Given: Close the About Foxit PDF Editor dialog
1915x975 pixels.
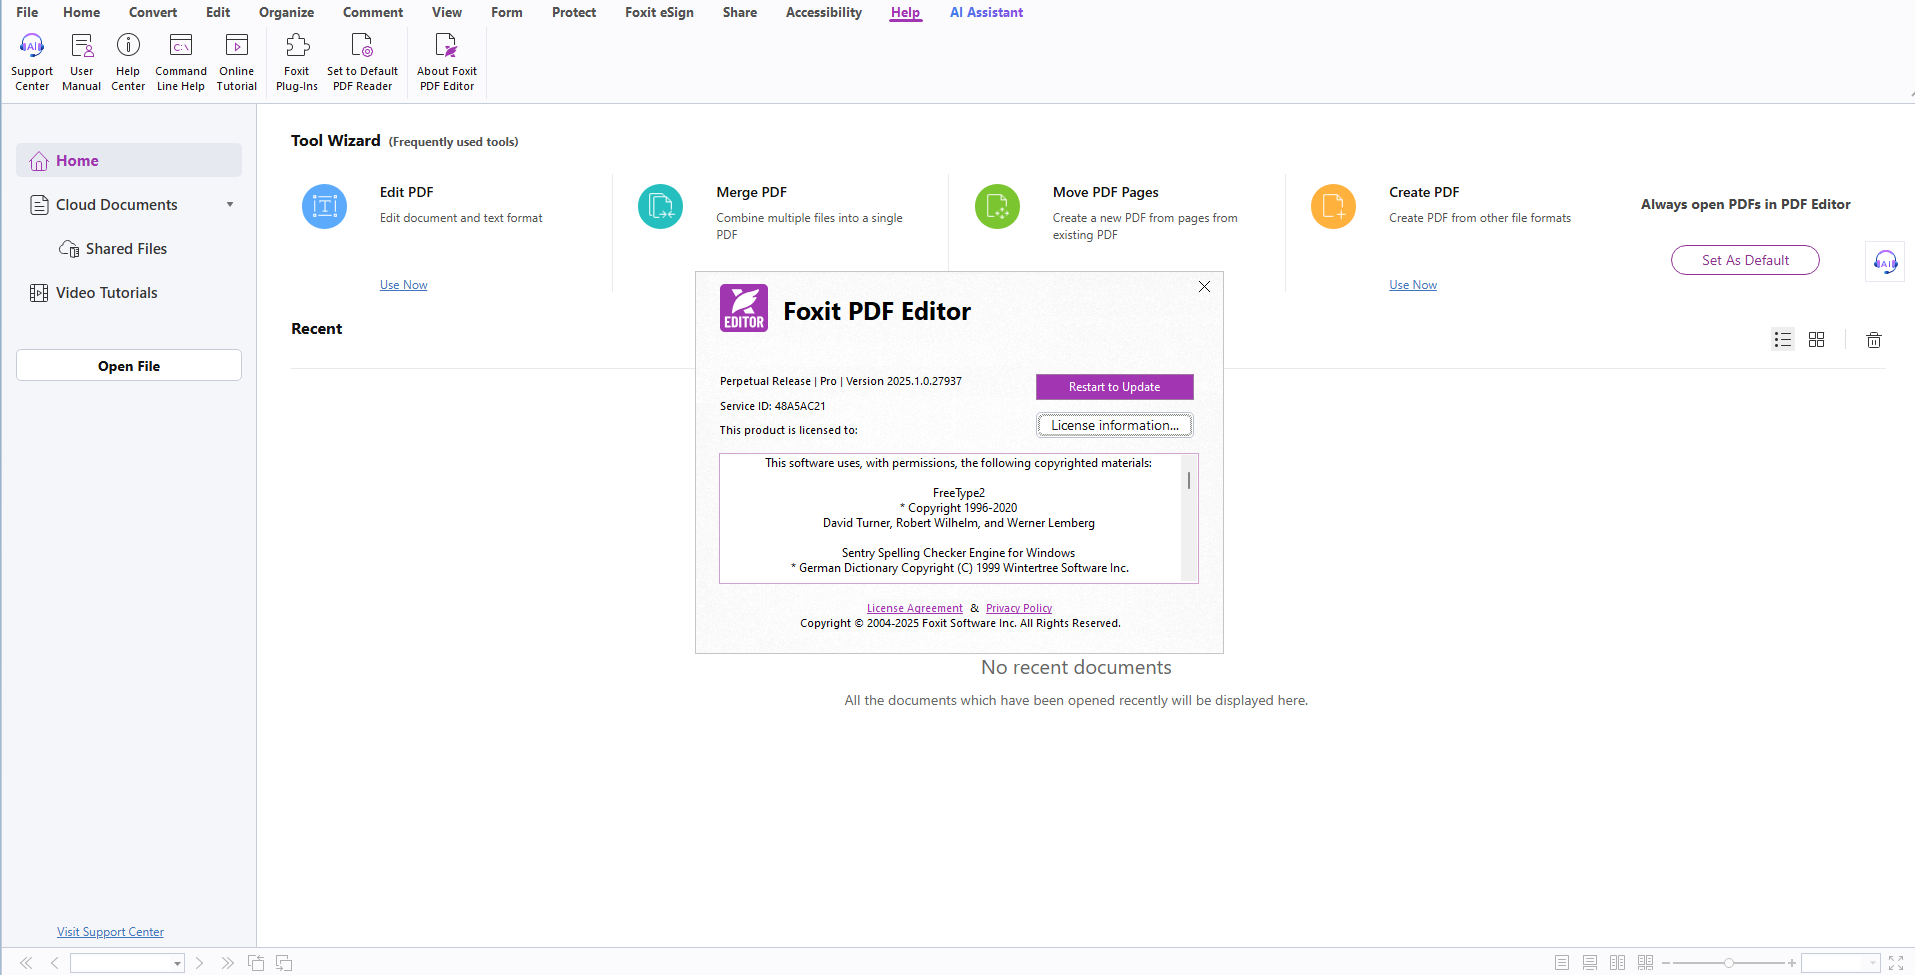Looking at the screenshot, I should pyautogui.click(x=1204, y=286).
